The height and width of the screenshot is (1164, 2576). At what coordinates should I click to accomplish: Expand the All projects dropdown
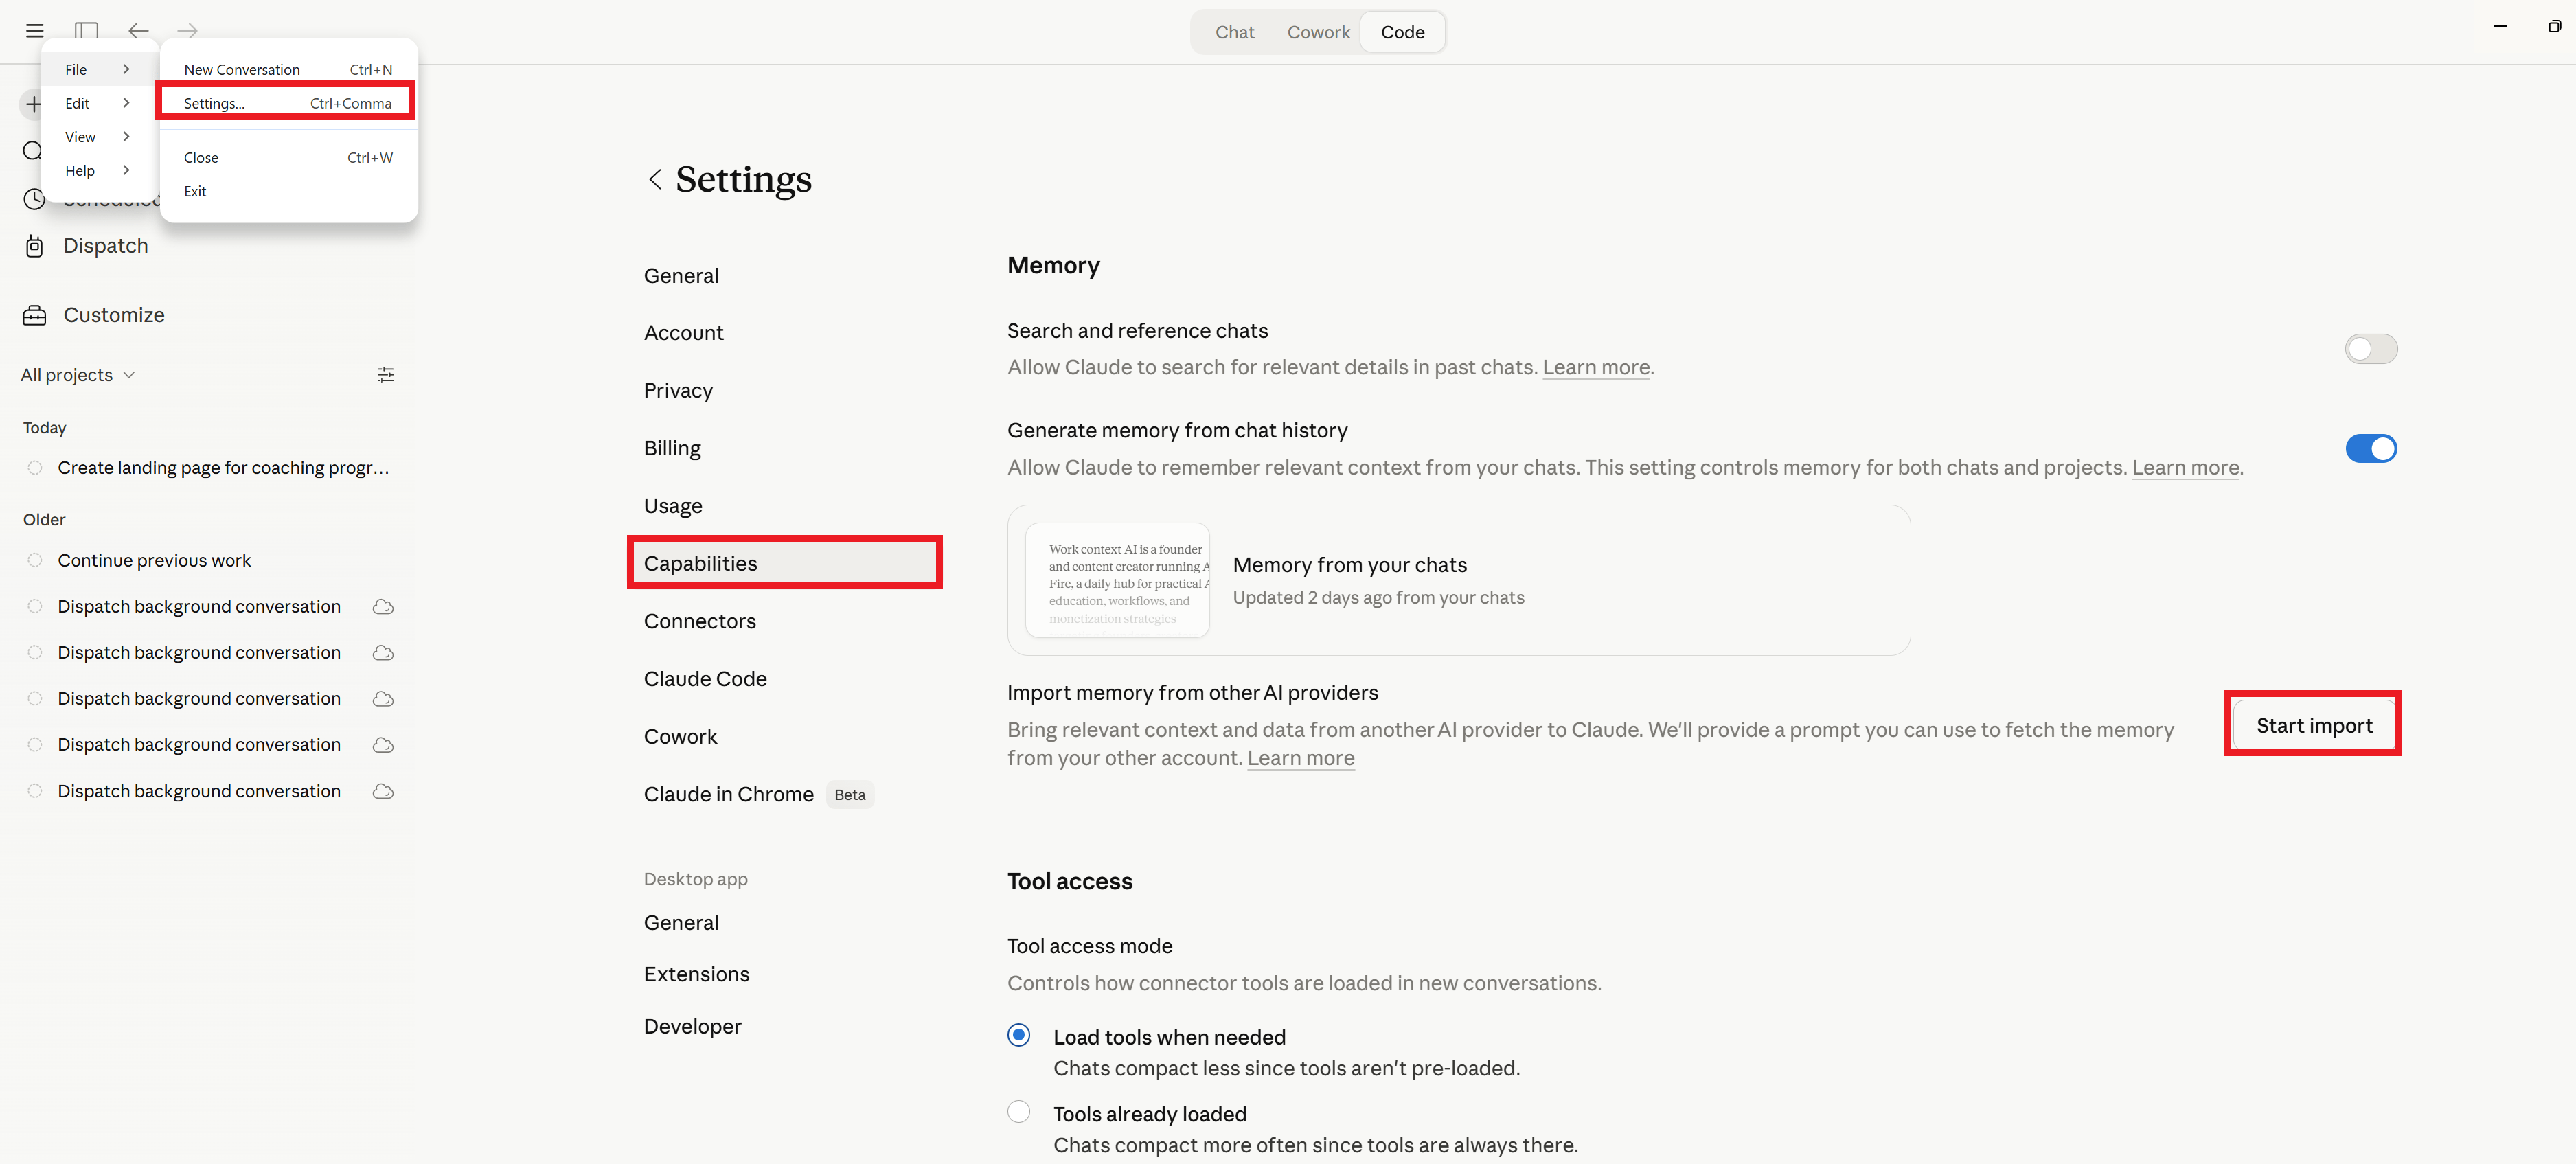[77, 374]
